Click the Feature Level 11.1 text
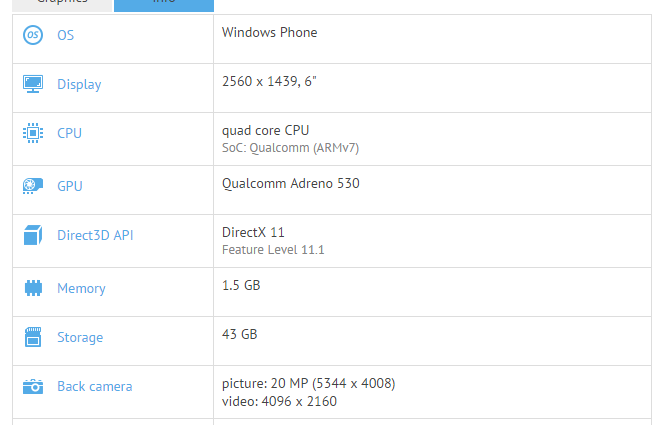 273,249
